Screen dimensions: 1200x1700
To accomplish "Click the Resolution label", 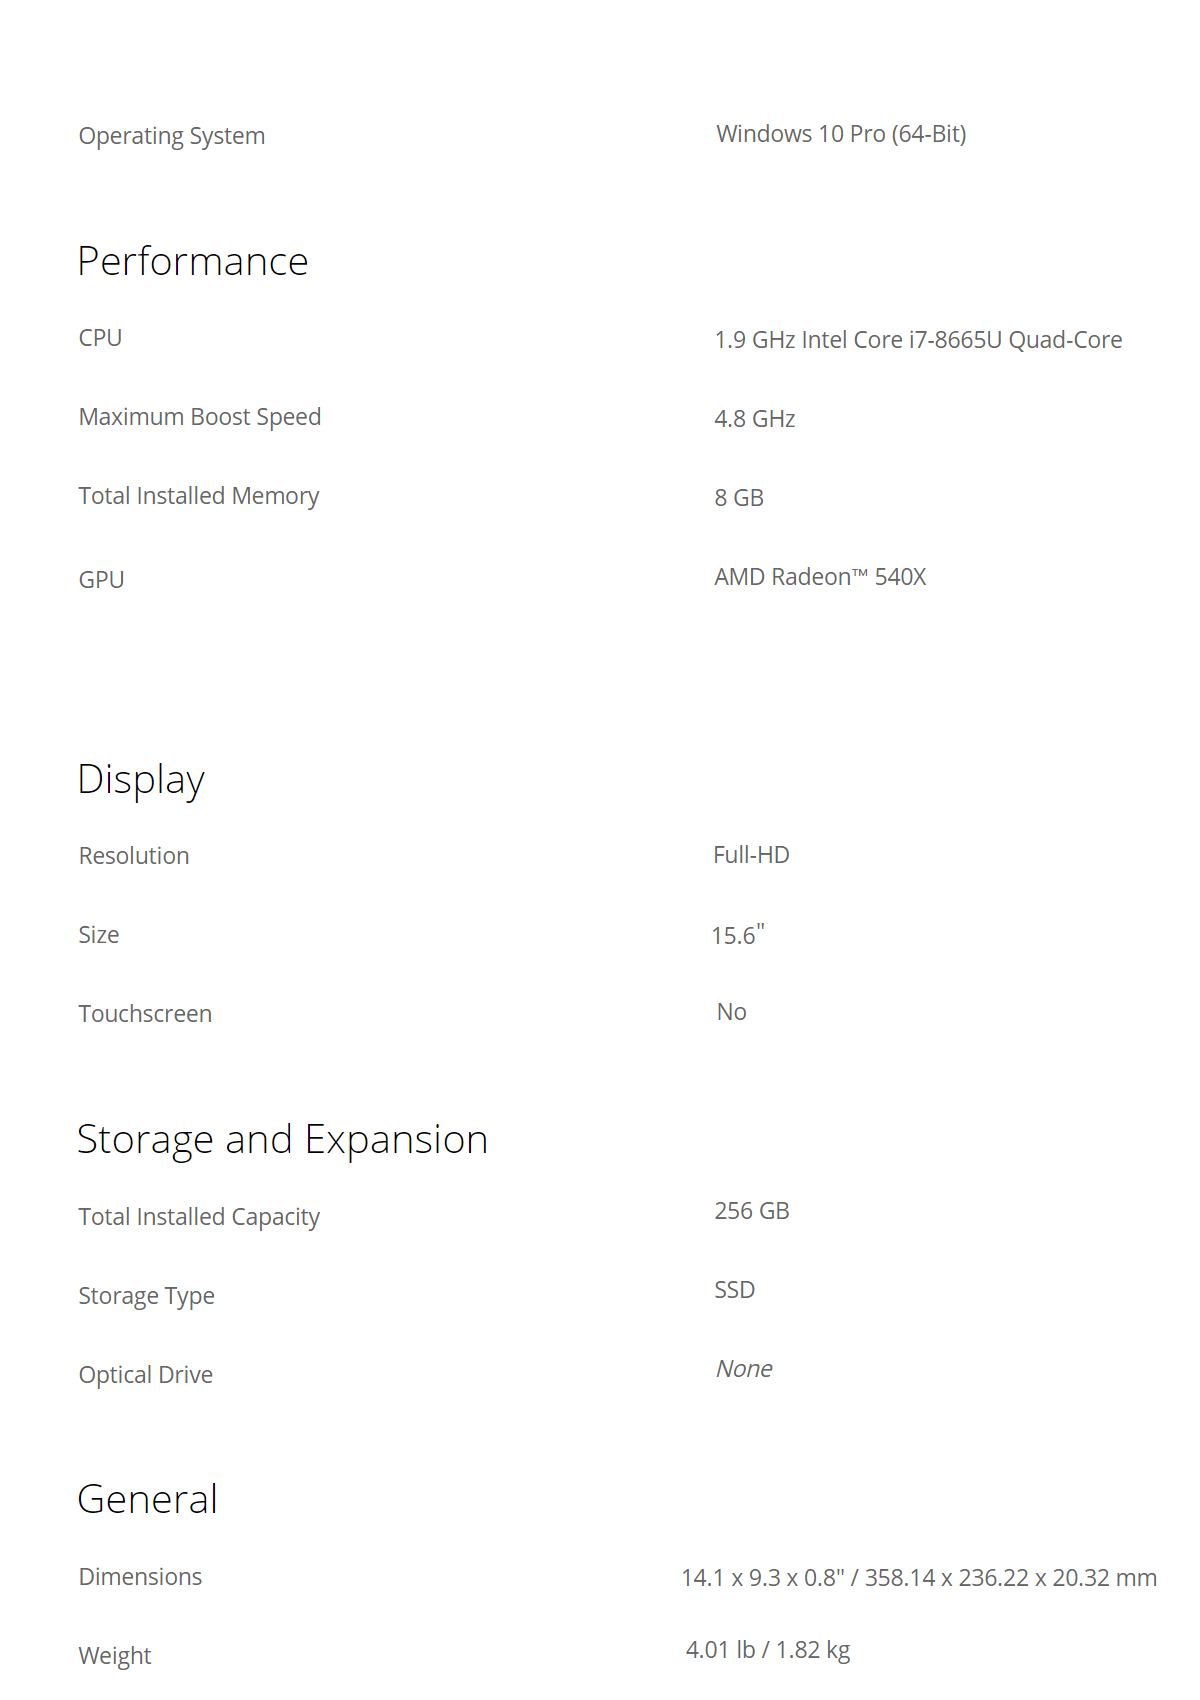I will [x=134, y=856].
